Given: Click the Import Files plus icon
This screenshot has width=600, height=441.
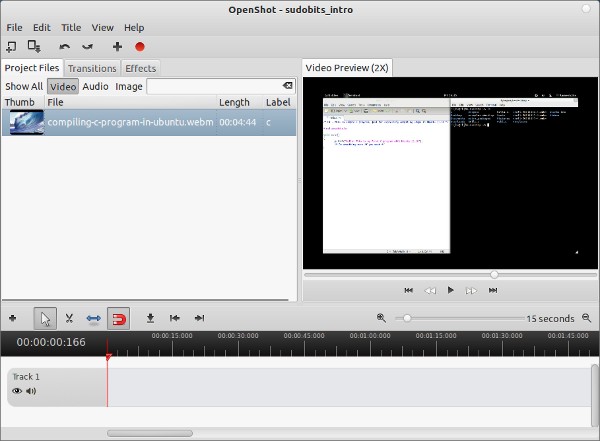Looking at the screenshot, I should [117, 46].
